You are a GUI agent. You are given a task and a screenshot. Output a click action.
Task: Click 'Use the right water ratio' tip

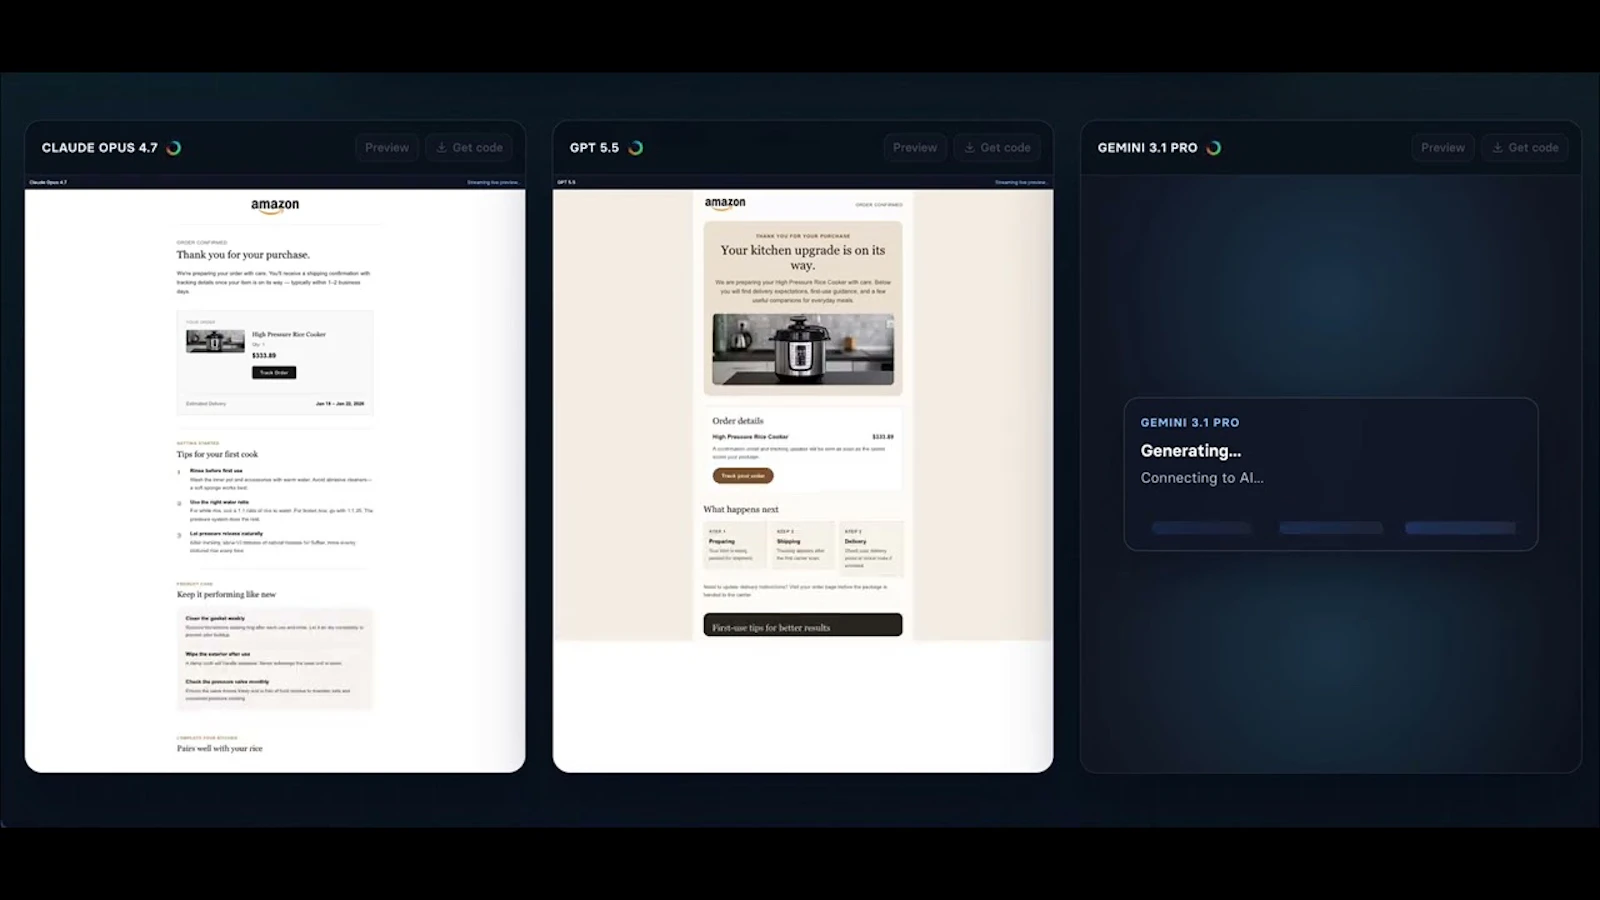220,502
